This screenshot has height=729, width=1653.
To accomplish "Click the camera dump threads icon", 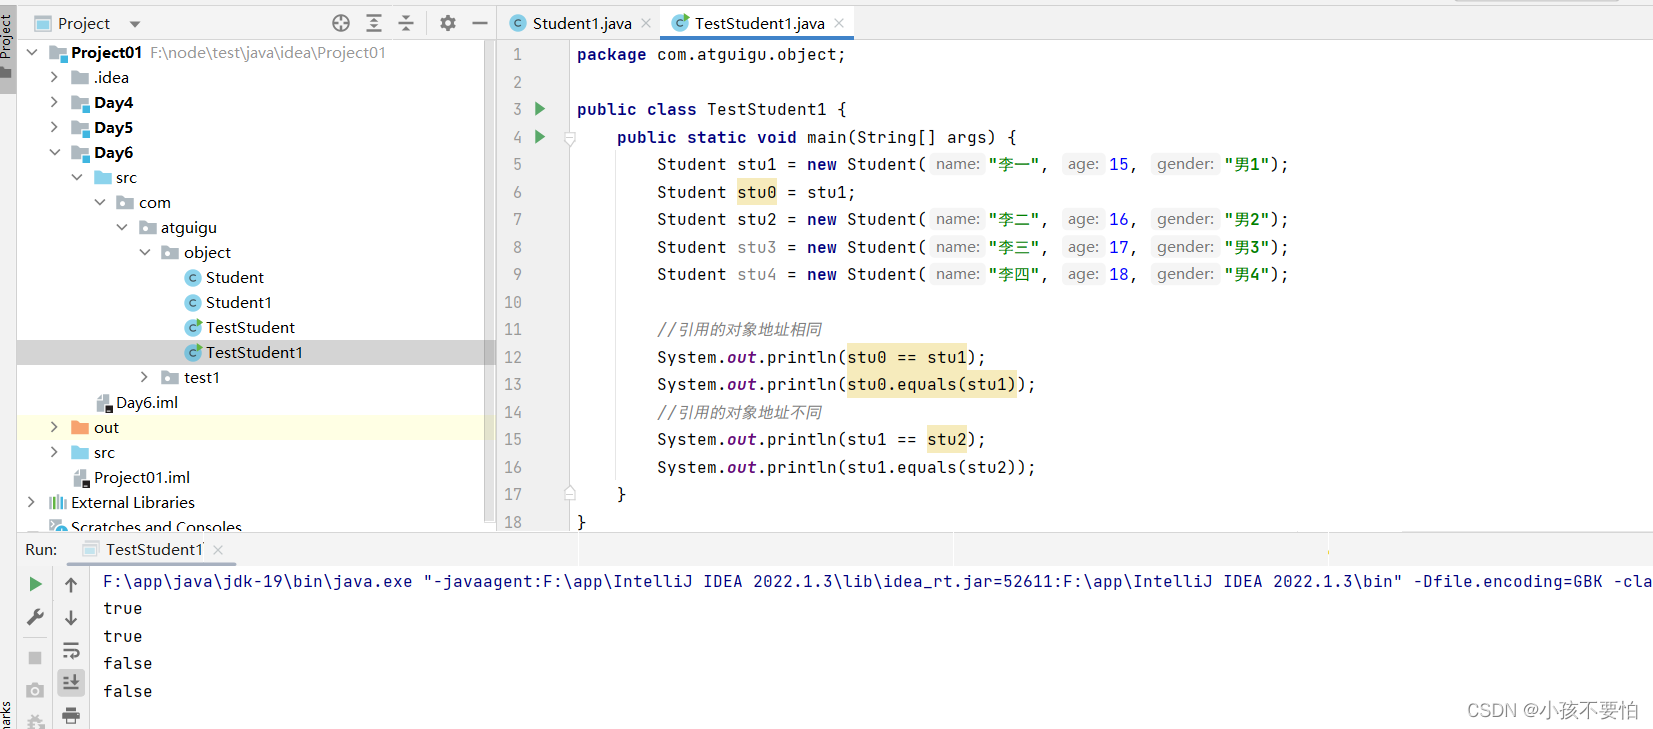I will tap(35, 691).
